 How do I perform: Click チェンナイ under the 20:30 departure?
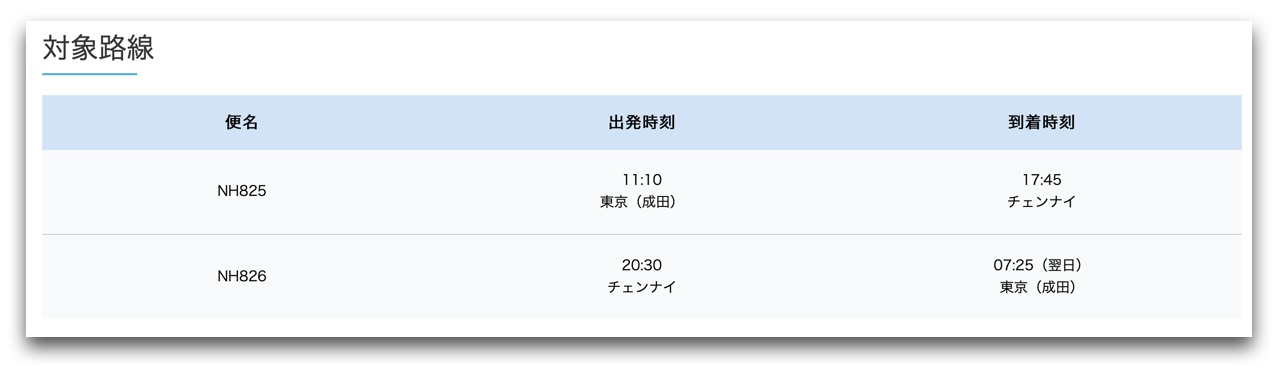pos(642,287)
